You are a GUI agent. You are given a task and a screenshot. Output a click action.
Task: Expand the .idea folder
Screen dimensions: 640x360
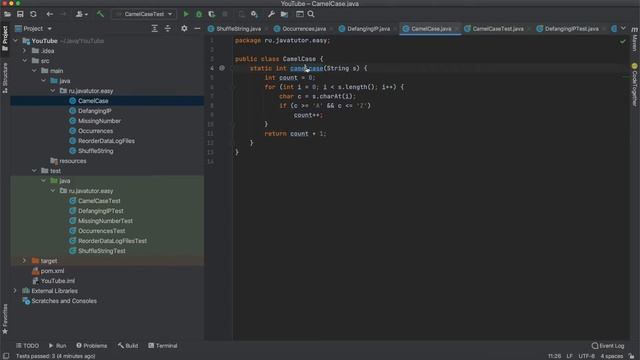24,51
